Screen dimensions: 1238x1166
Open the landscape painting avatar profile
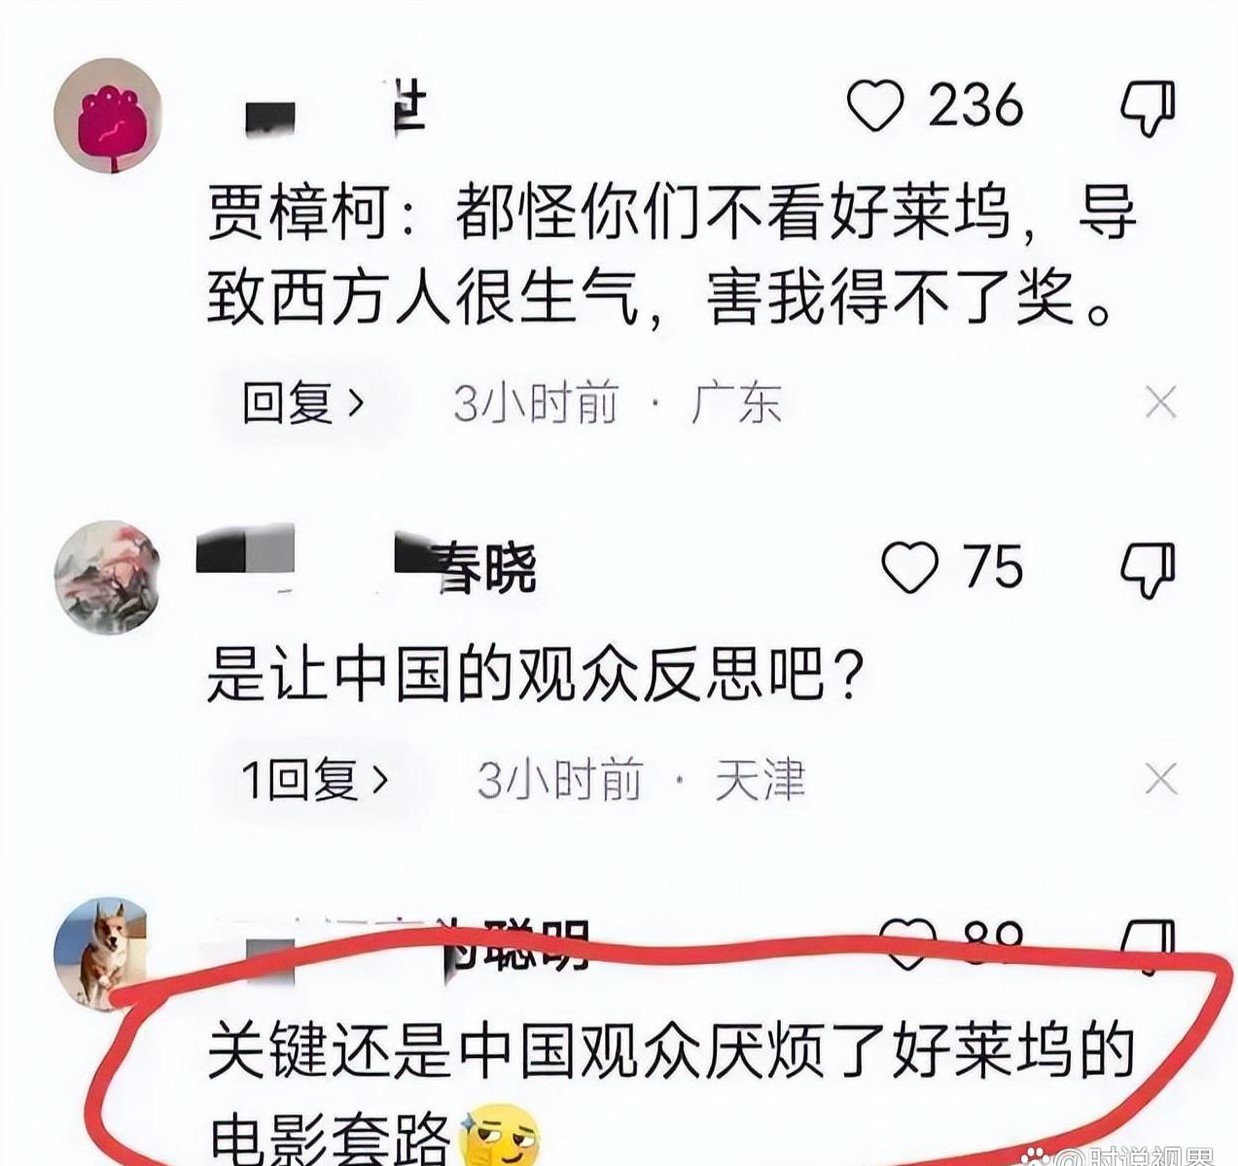click(107, 577)
